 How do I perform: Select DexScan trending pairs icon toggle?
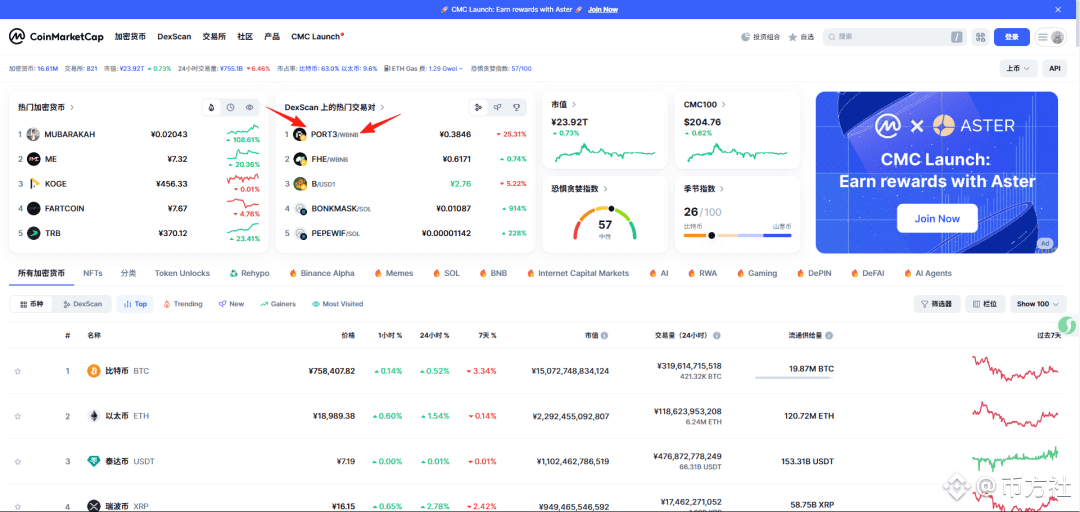[x=478, y=107]
